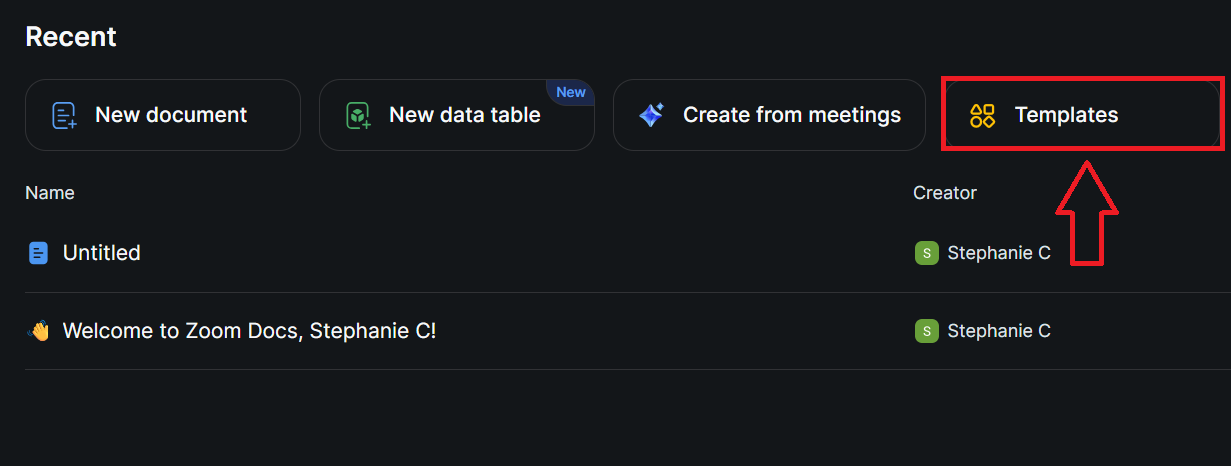Click Stephanie C name beside Untitled
This screenshot has height=466, width=1231.
pyautogui.click(x=998, y=253)
